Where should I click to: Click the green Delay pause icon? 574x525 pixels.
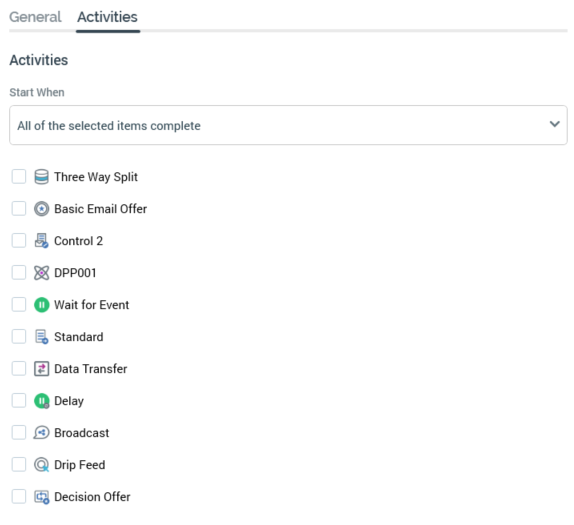pos(41,401)
